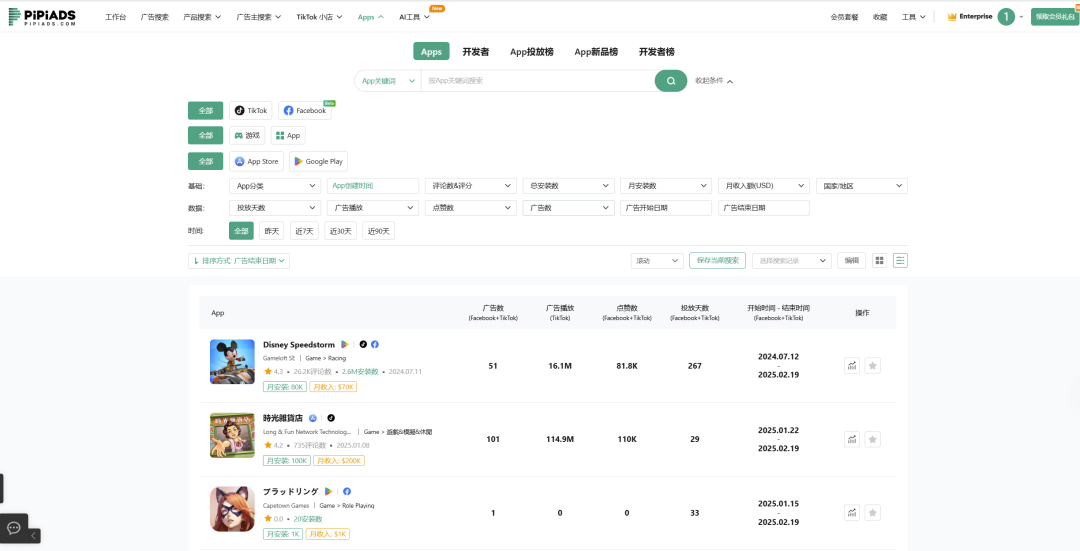Click Facebook icon beside ブラッドリング
Image resolution: width=1080 pixels, height=551 pixels.
click(347, 491)
